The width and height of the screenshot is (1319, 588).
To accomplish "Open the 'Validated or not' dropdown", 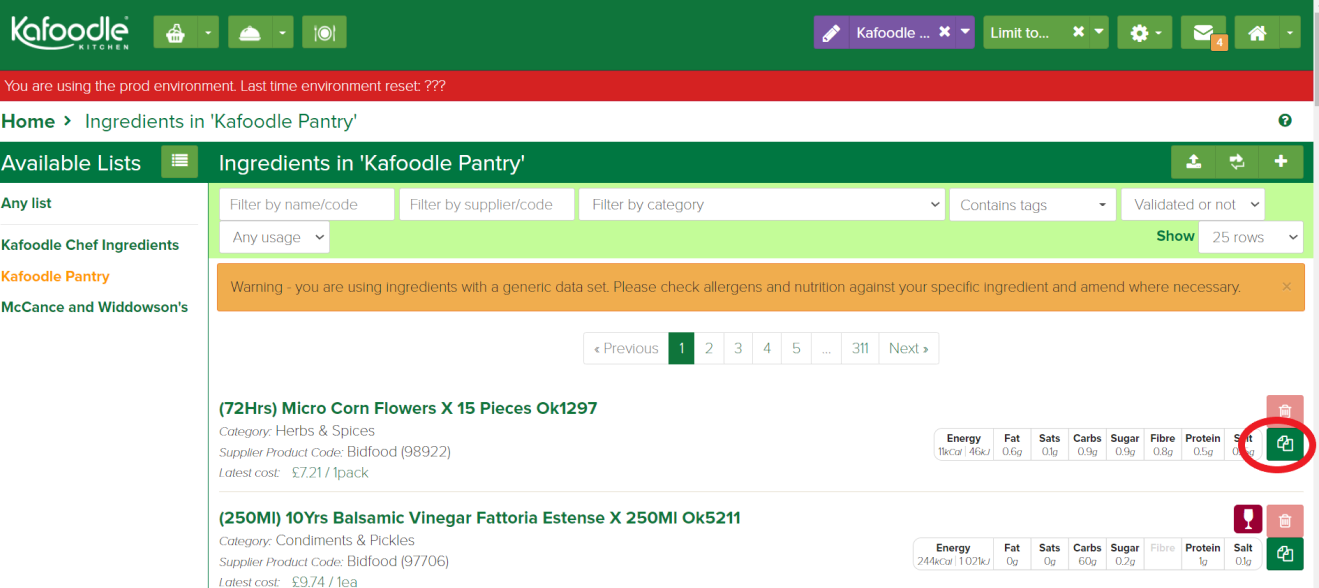I will click(1193, 204).
